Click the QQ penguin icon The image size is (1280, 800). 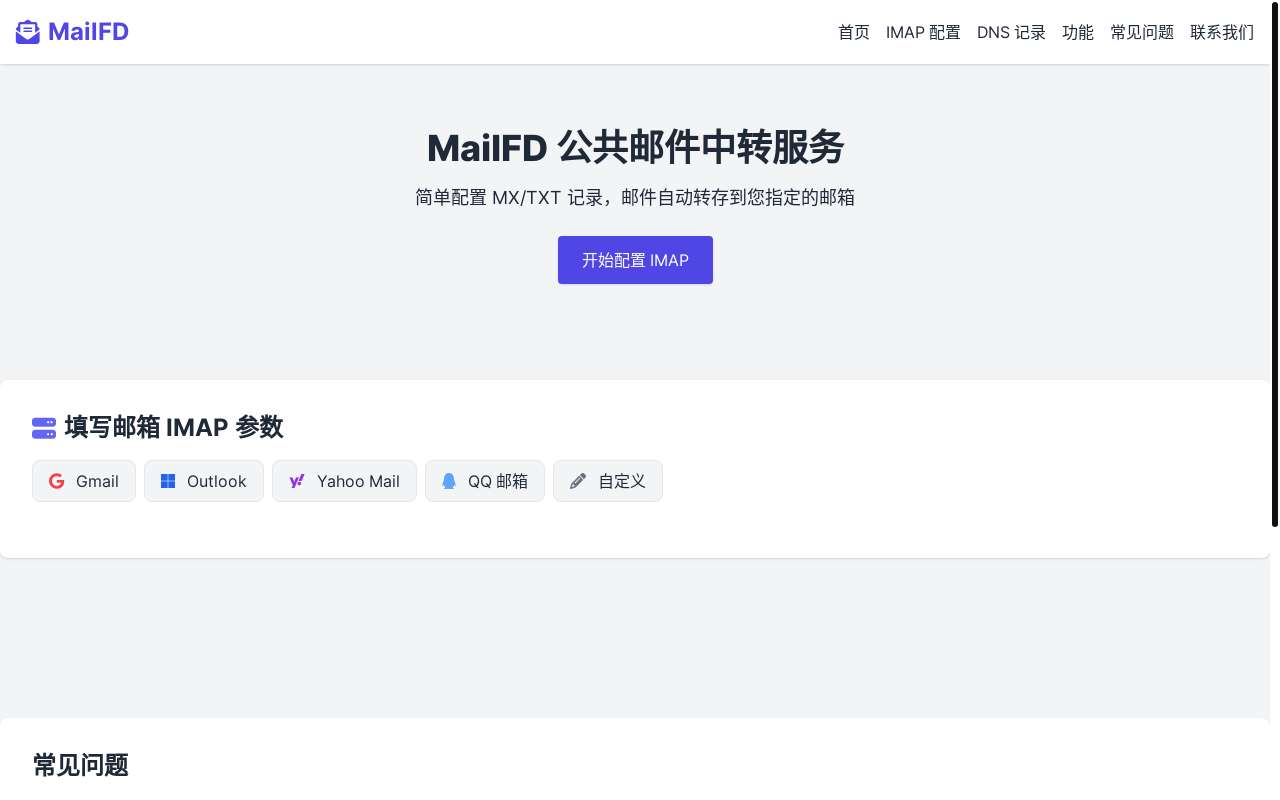(449, 481)
